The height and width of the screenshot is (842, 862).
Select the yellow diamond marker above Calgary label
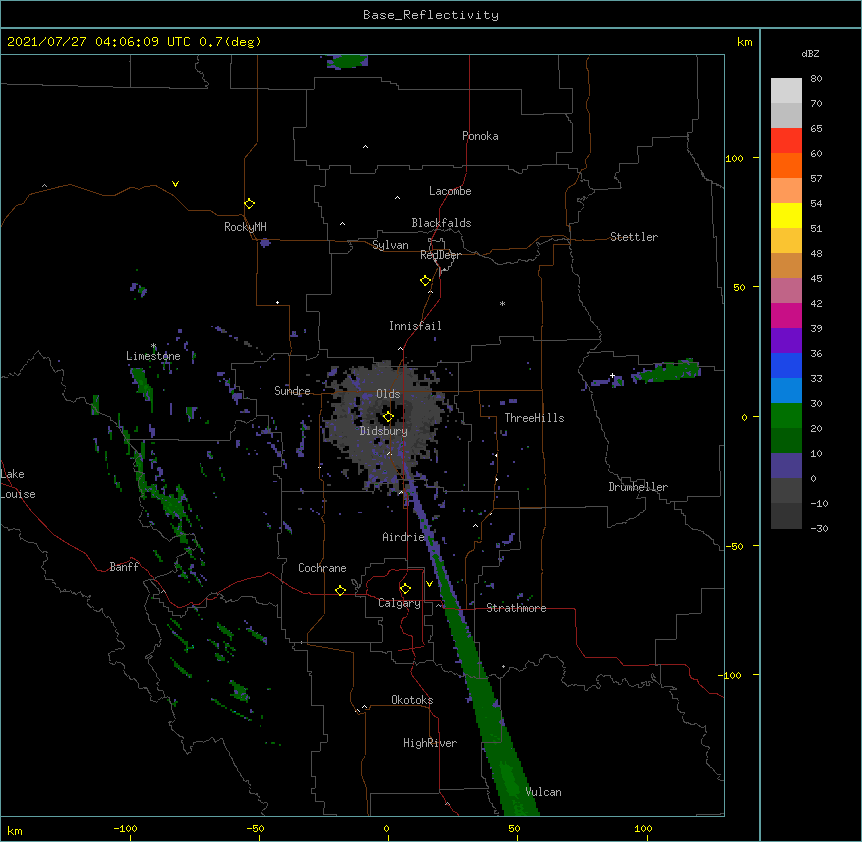405,589
